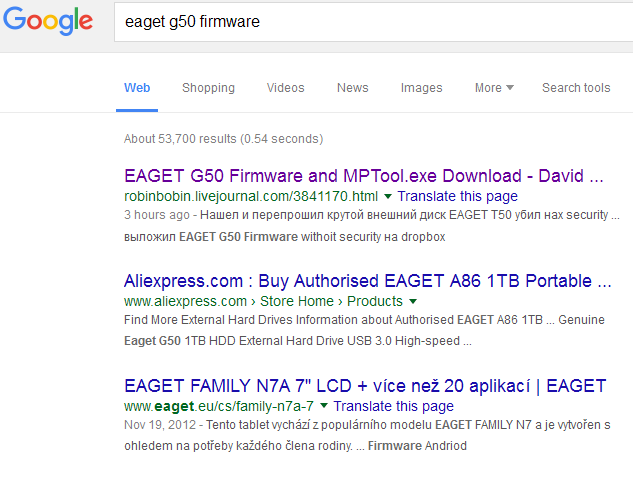Translate the eaget.eu family-n7a-7 page
Image resolution: width=633 pixels, height=478 pixels.
[393, 406]
